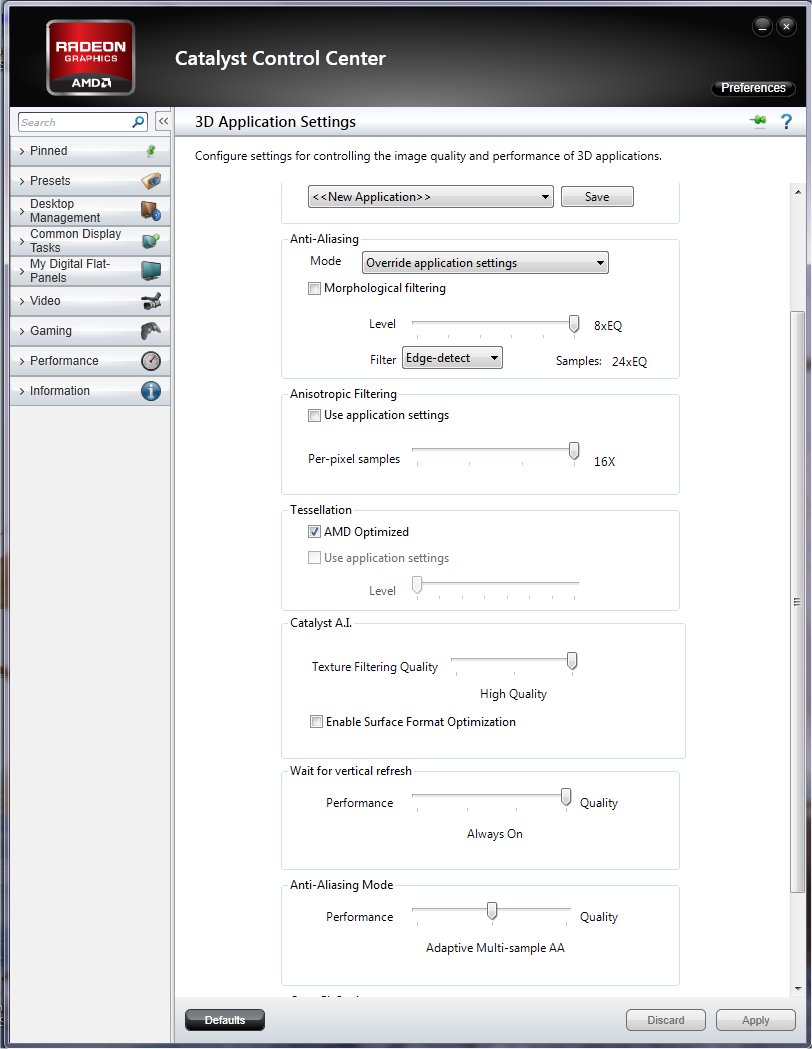
Task: Minimize the Catalyst Control Center window
Action: click(763, 27)
